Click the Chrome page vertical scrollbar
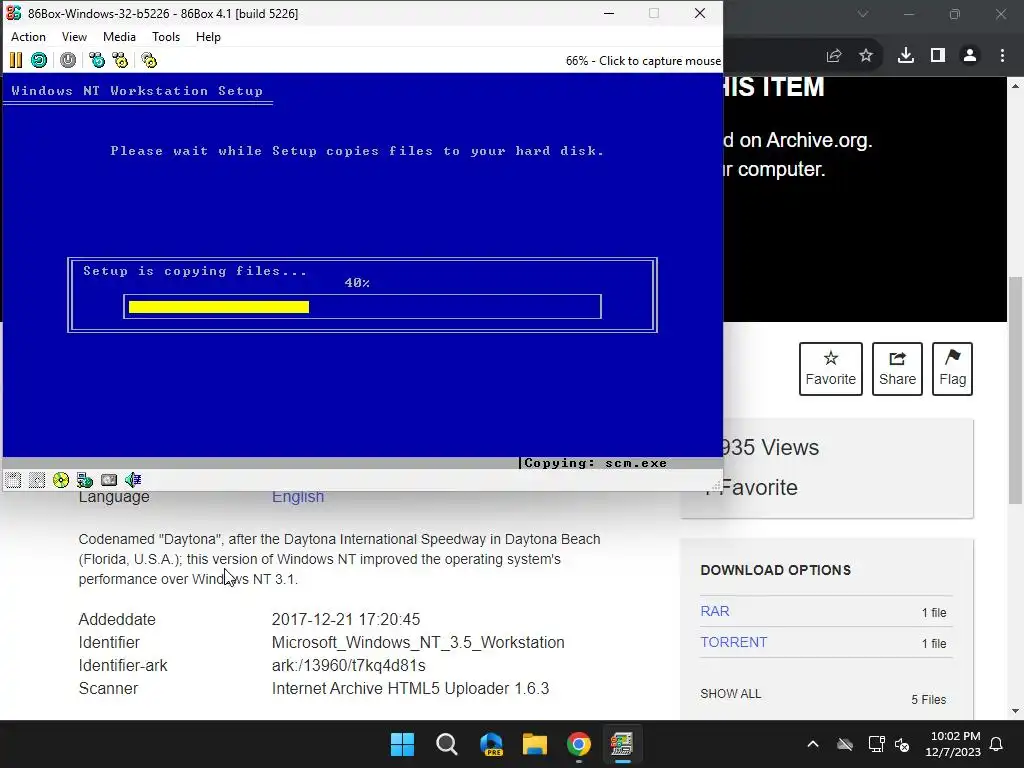1024x768 pixels. click(x=1015, y=391)
